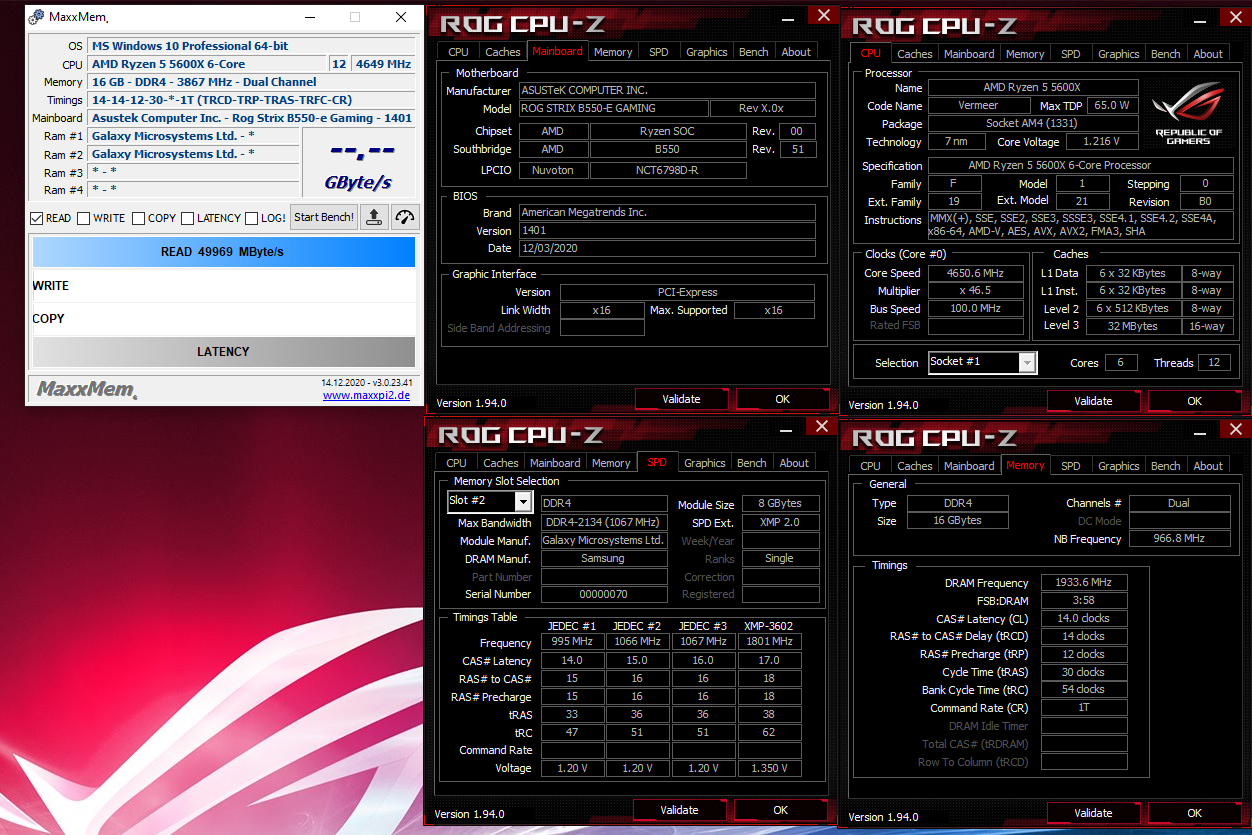
Task: Click the BIOS date 12/03/2020 field
Action: (667, 248)
